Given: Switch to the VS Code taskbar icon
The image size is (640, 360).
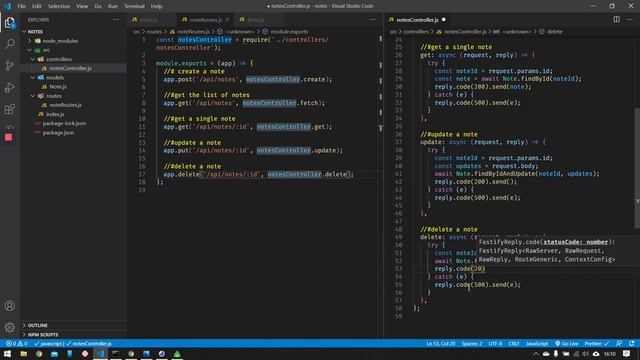Looking at the screenshot, I should [100, 353].
